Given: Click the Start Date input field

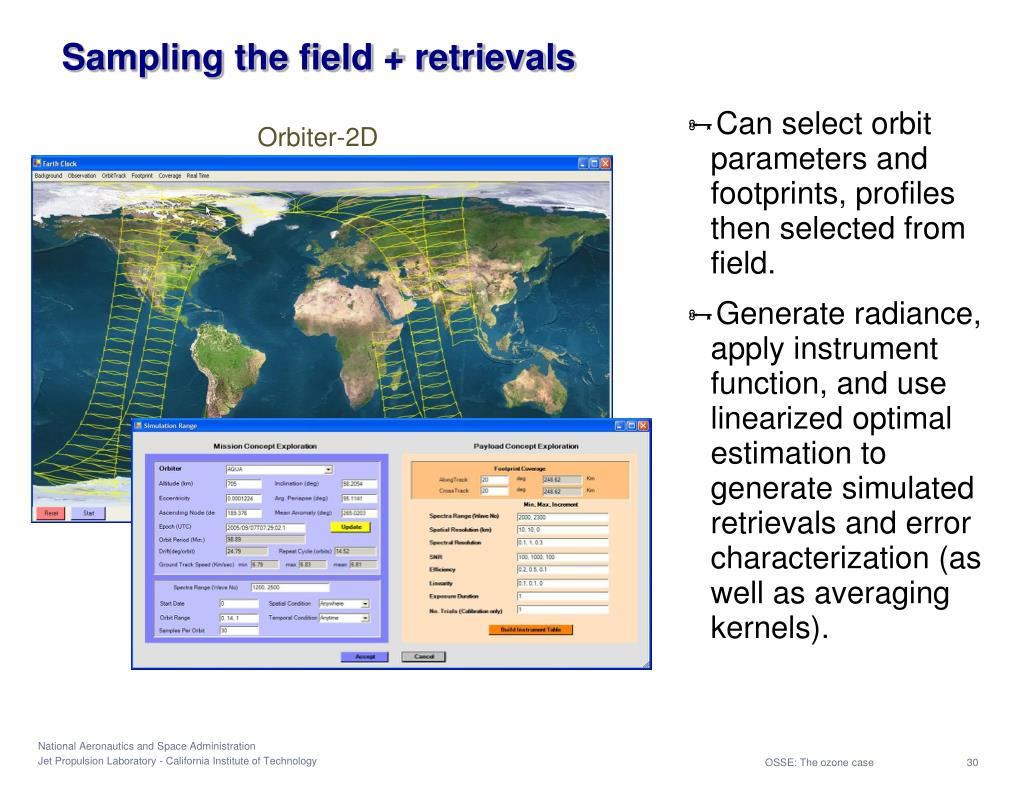Looking at the screenshot, I should click(x=239, y=604).
